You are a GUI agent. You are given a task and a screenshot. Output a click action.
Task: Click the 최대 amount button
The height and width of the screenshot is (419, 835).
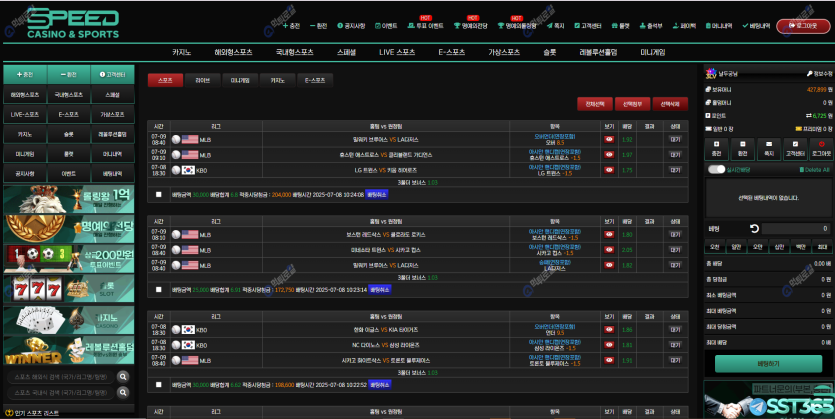822,247
